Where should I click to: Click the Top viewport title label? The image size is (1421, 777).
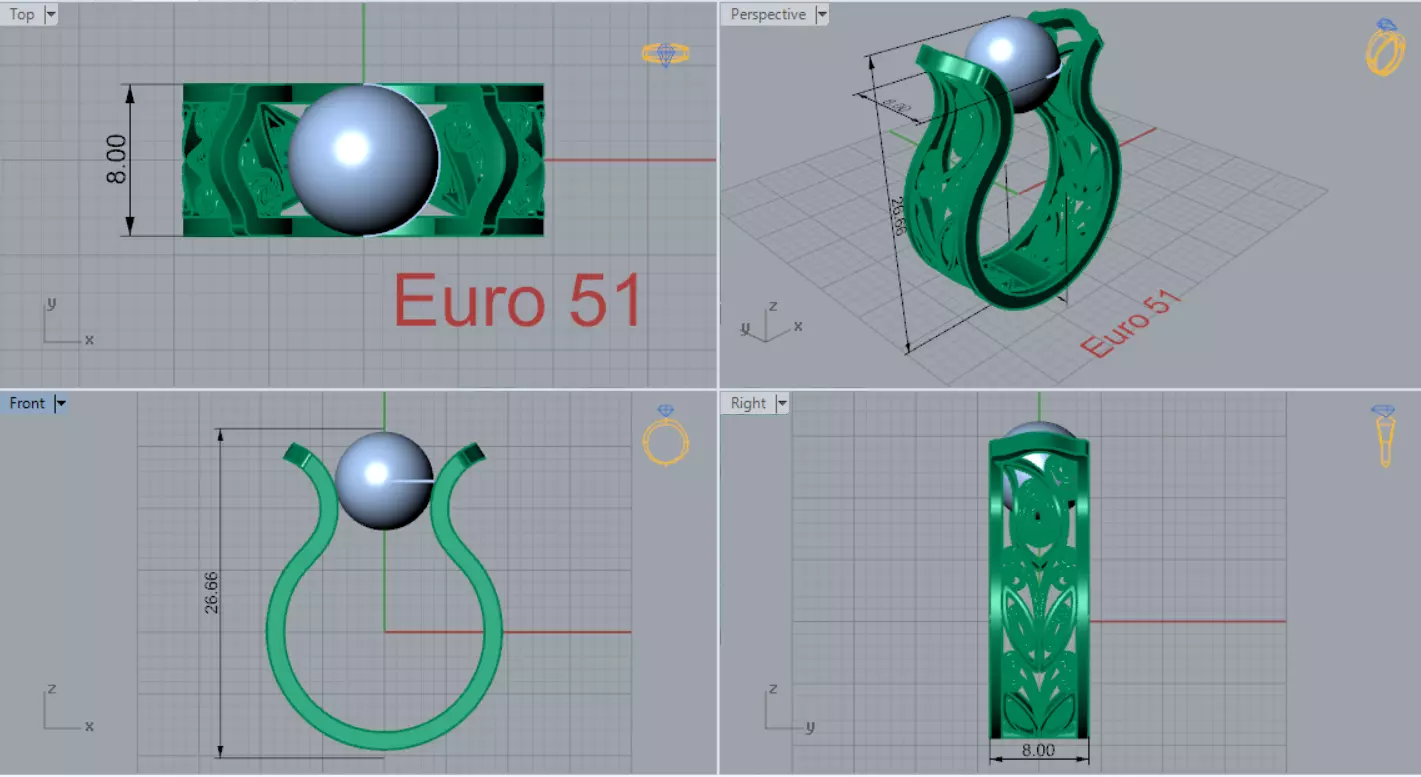[x=22, y=14]
